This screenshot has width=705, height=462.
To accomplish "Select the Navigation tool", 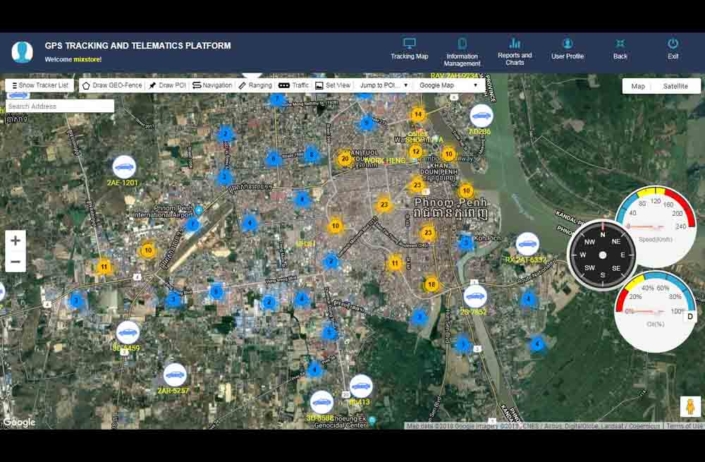I will click(x=212, y=86).
